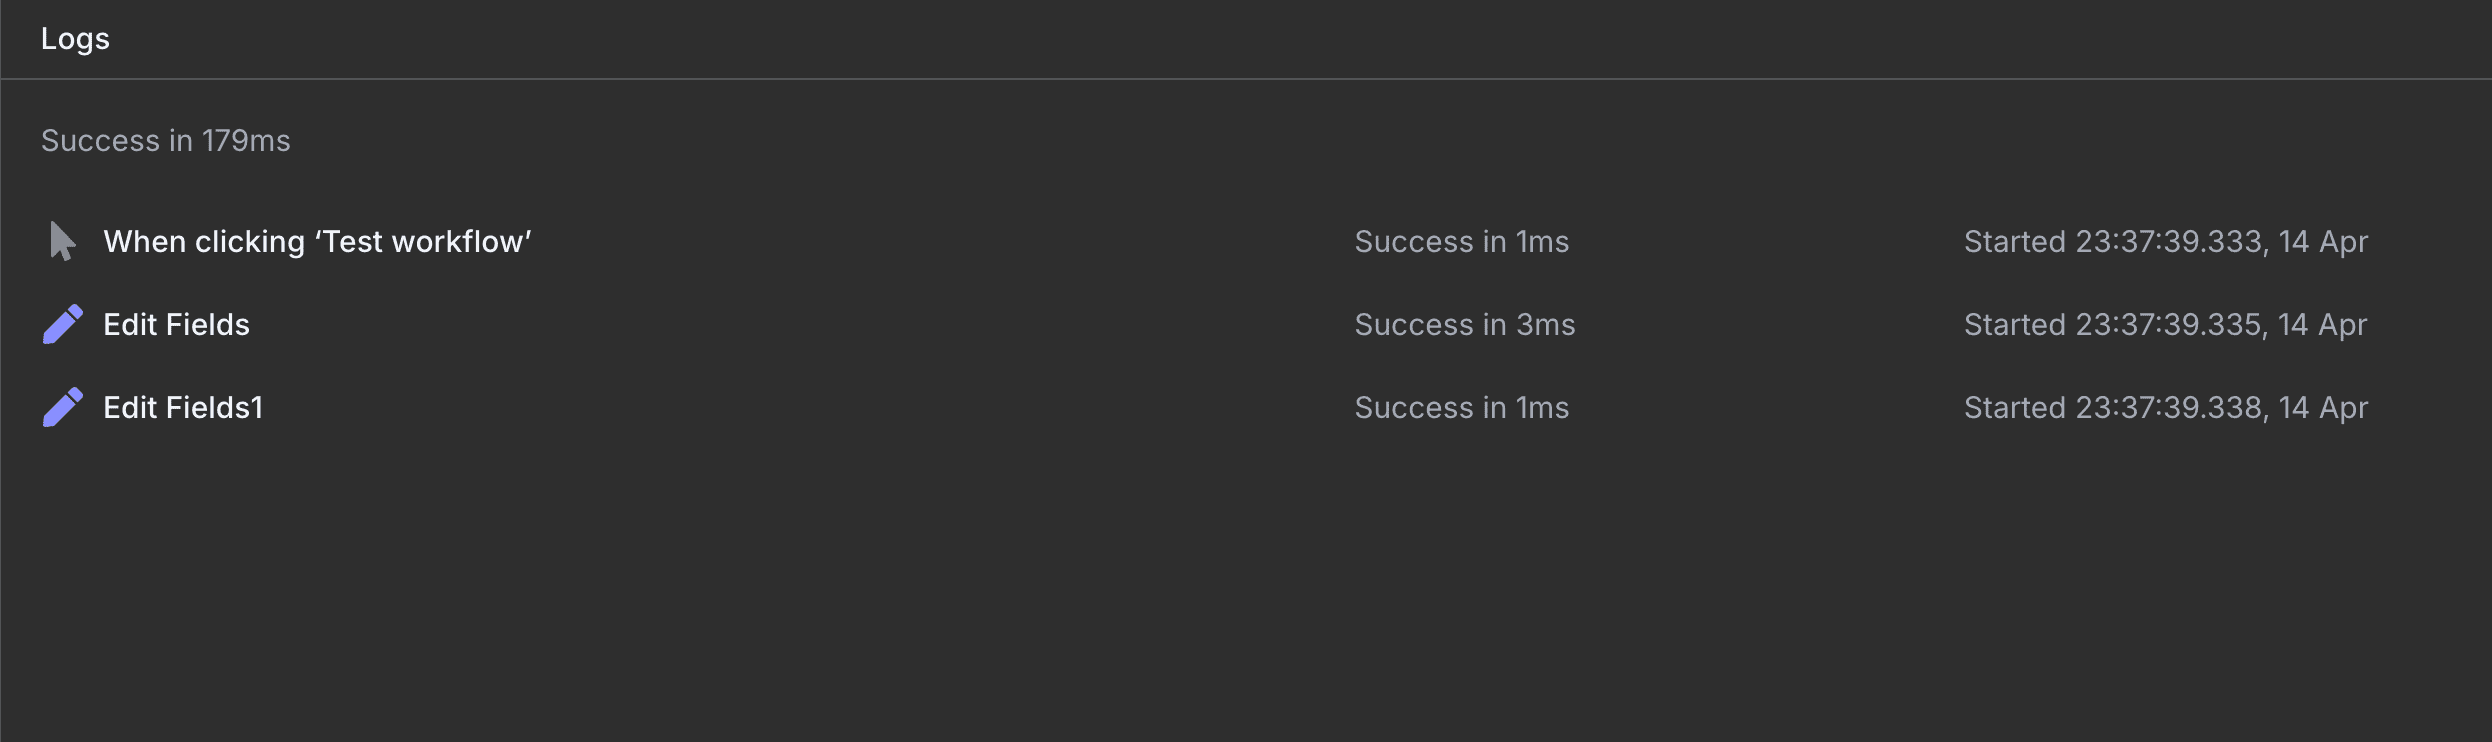2492x742 pixels.
Task: Click the 'When clicking Test workflow' log entry
Action: 316,241
